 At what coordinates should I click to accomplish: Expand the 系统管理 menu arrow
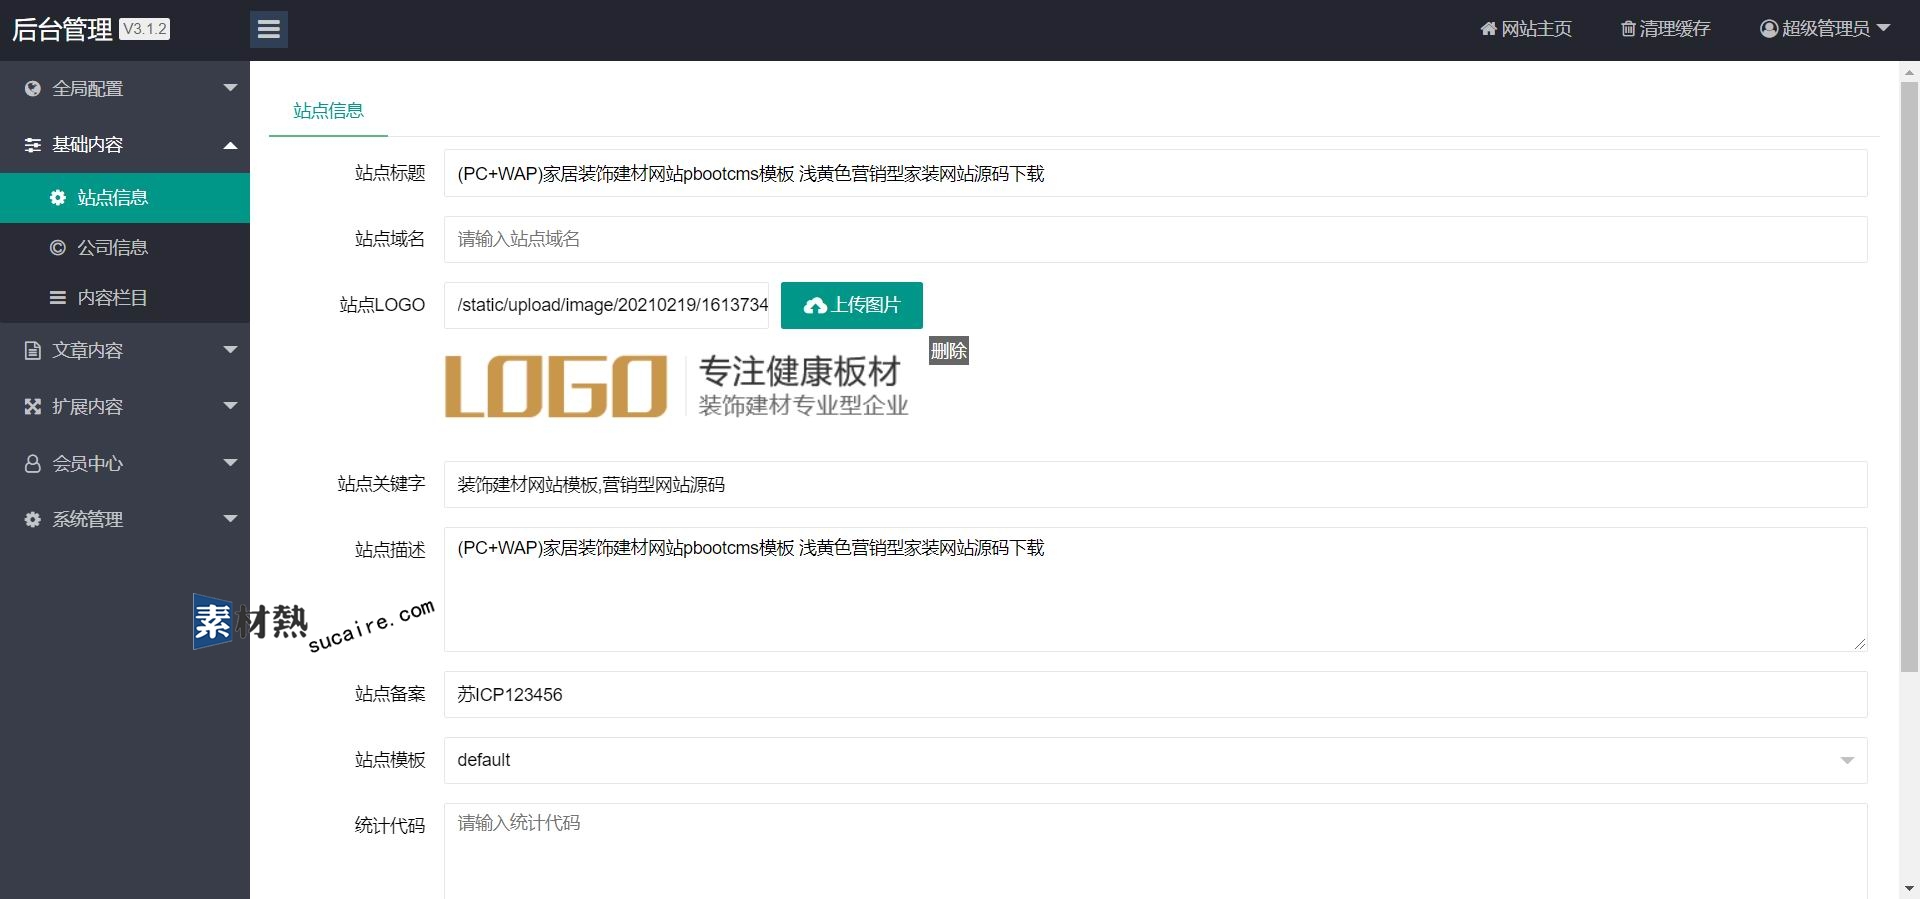(x=230, y=519)
